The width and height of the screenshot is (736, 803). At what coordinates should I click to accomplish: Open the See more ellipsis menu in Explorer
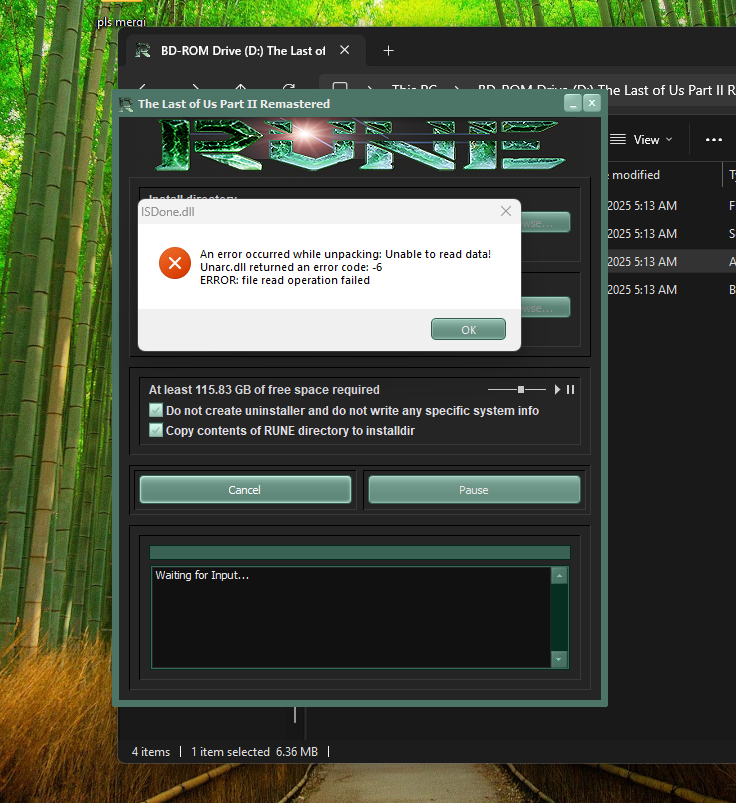tap(713, 139)
